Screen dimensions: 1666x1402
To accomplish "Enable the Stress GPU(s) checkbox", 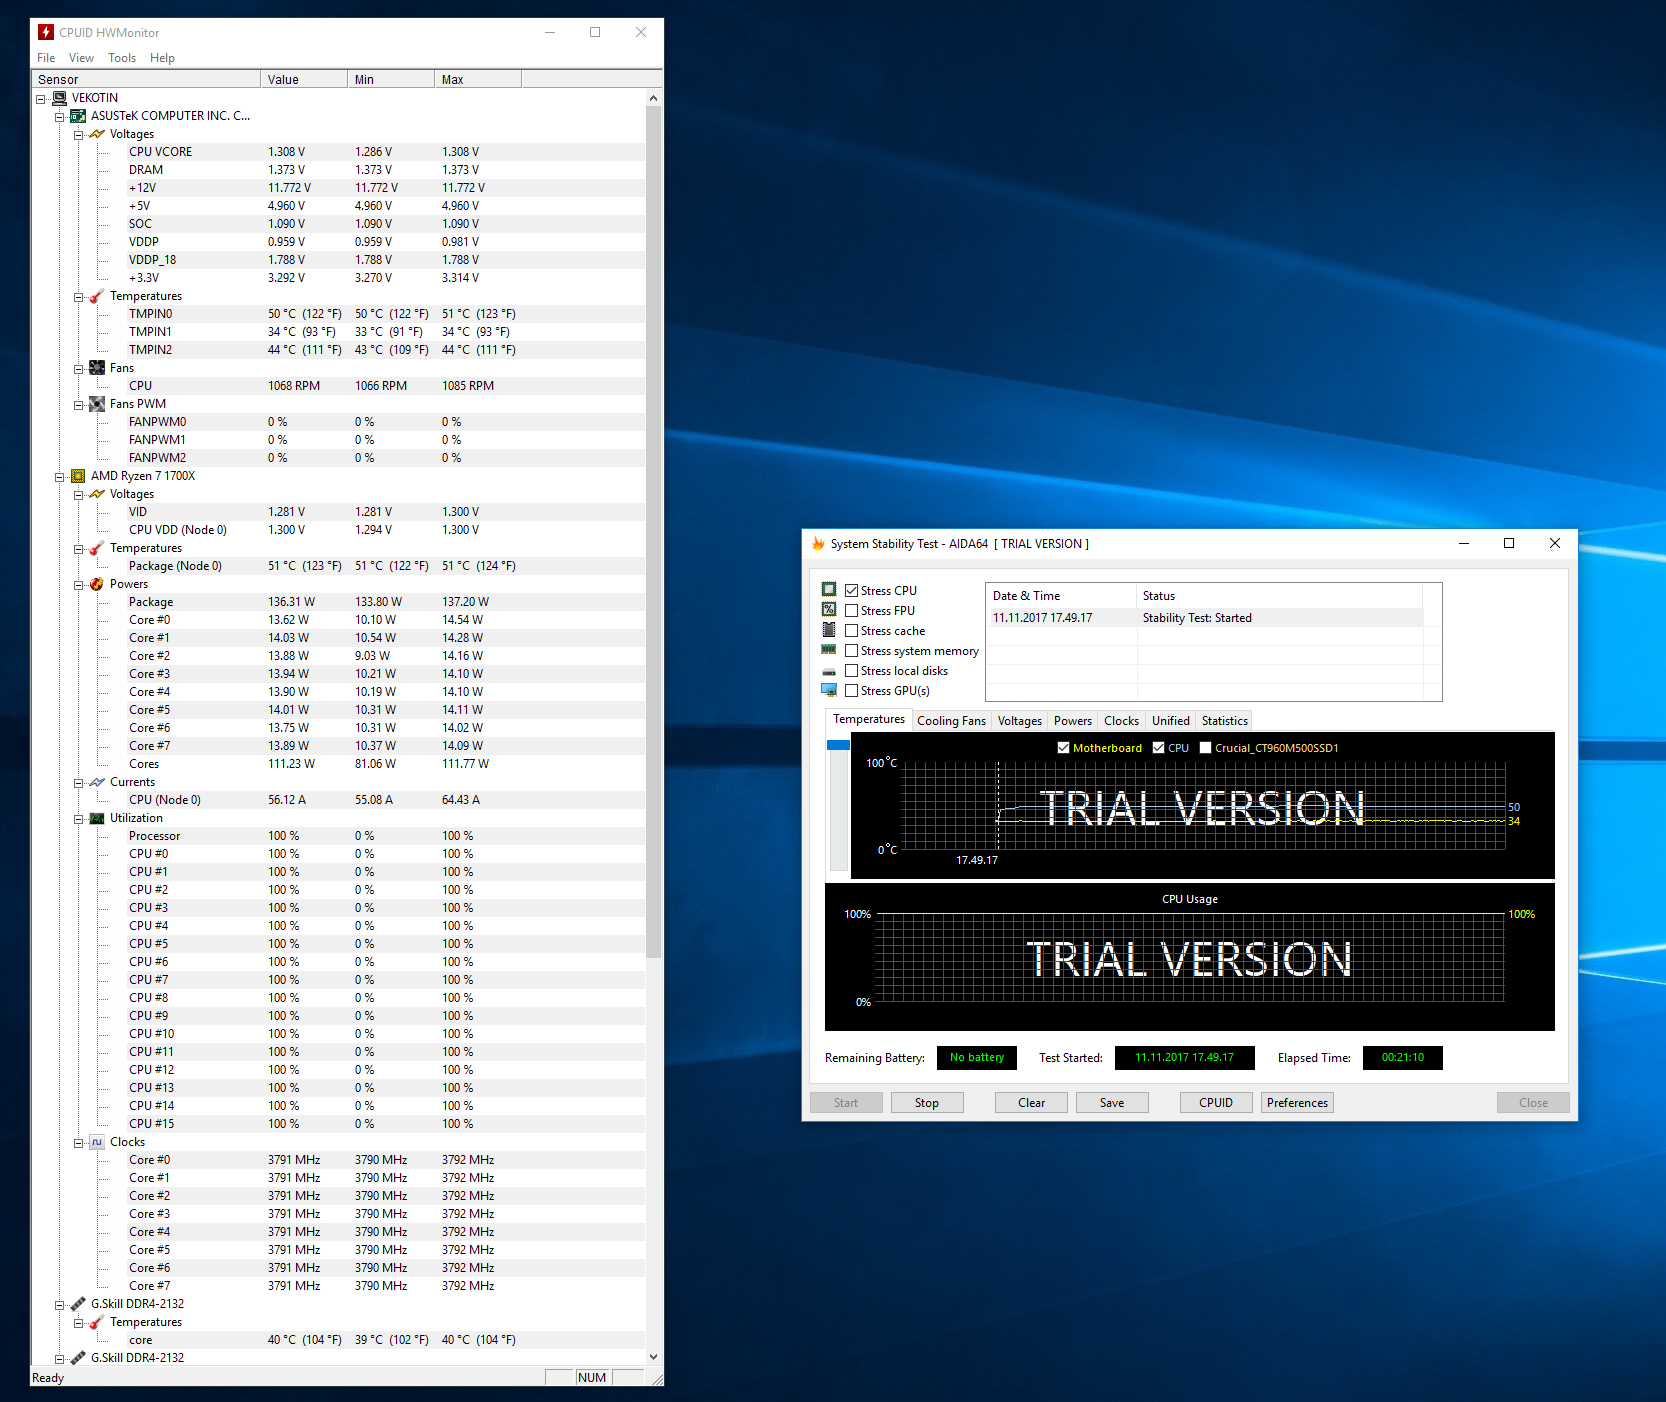I will 852,691.
